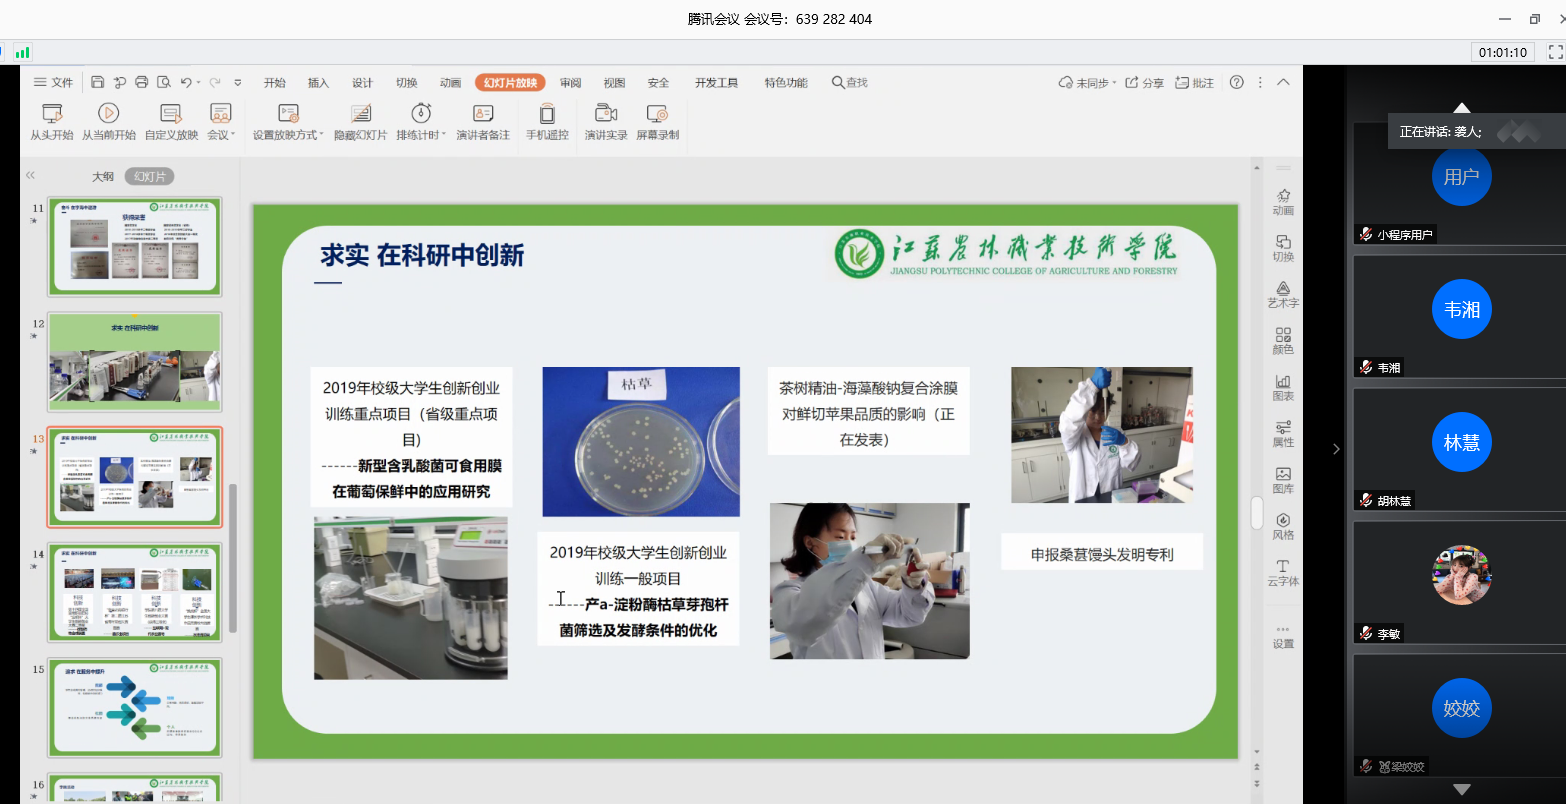
Task: Click the 批注 comment button
Action: (x=1195, y=83)
